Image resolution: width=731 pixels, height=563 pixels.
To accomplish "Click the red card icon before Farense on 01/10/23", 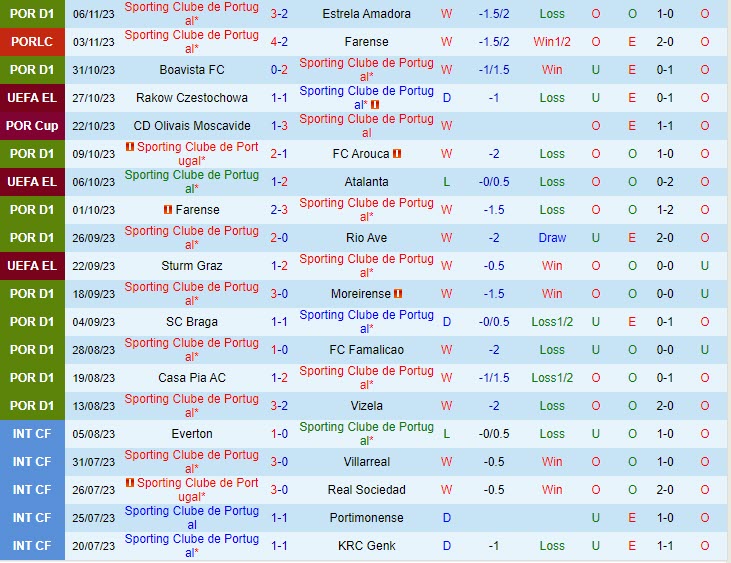I will coord(168,210).
